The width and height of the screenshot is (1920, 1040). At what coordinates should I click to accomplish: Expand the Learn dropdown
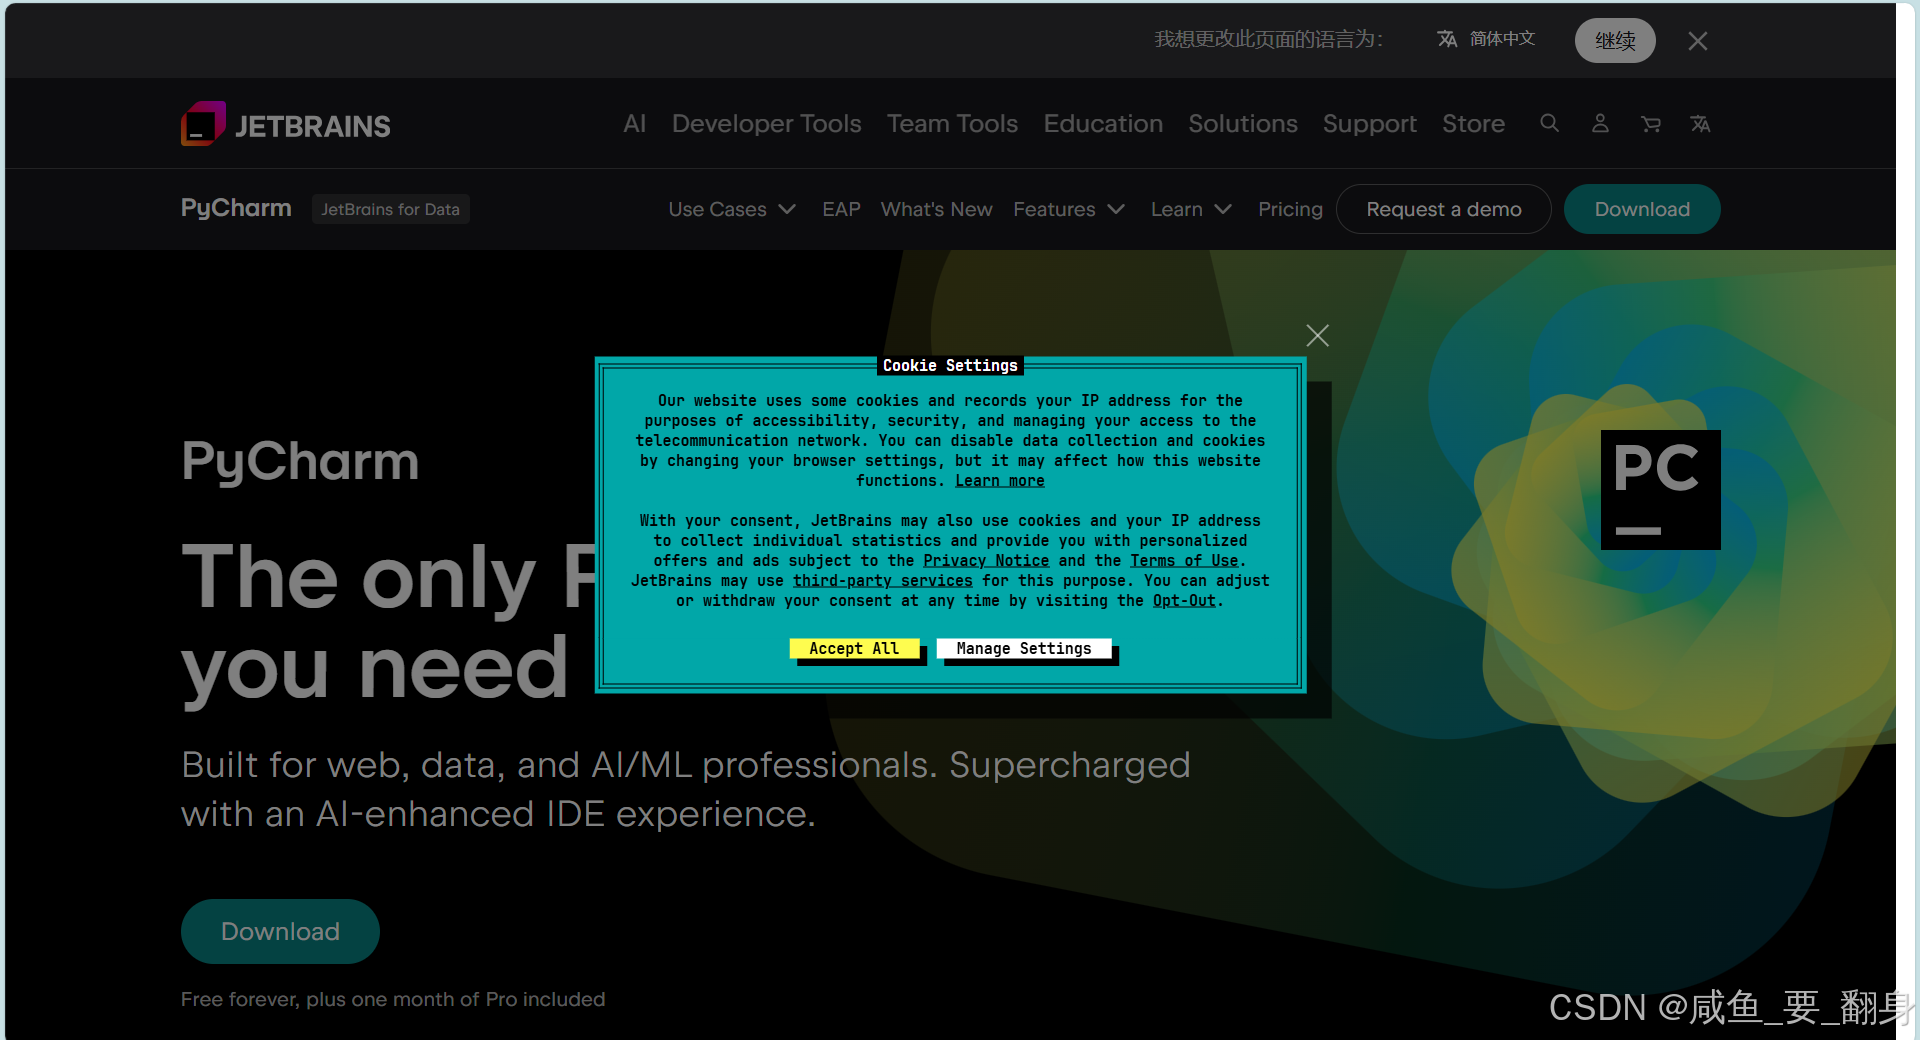click(x=1191, y=209)
